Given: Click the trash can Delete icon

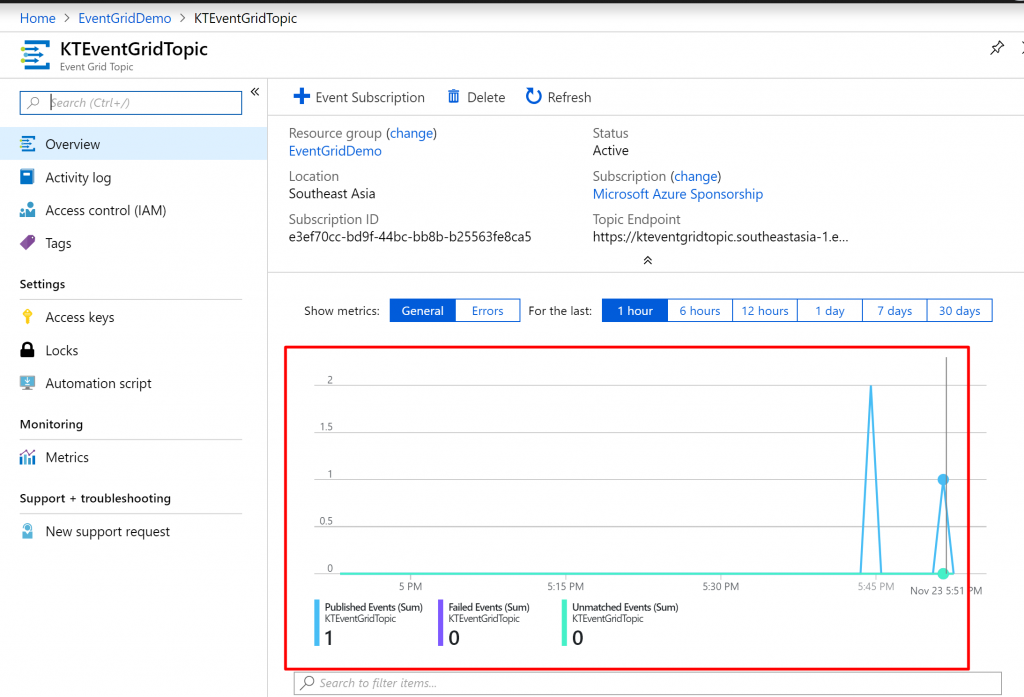Looking at the screenshot, I should point(453,97).
